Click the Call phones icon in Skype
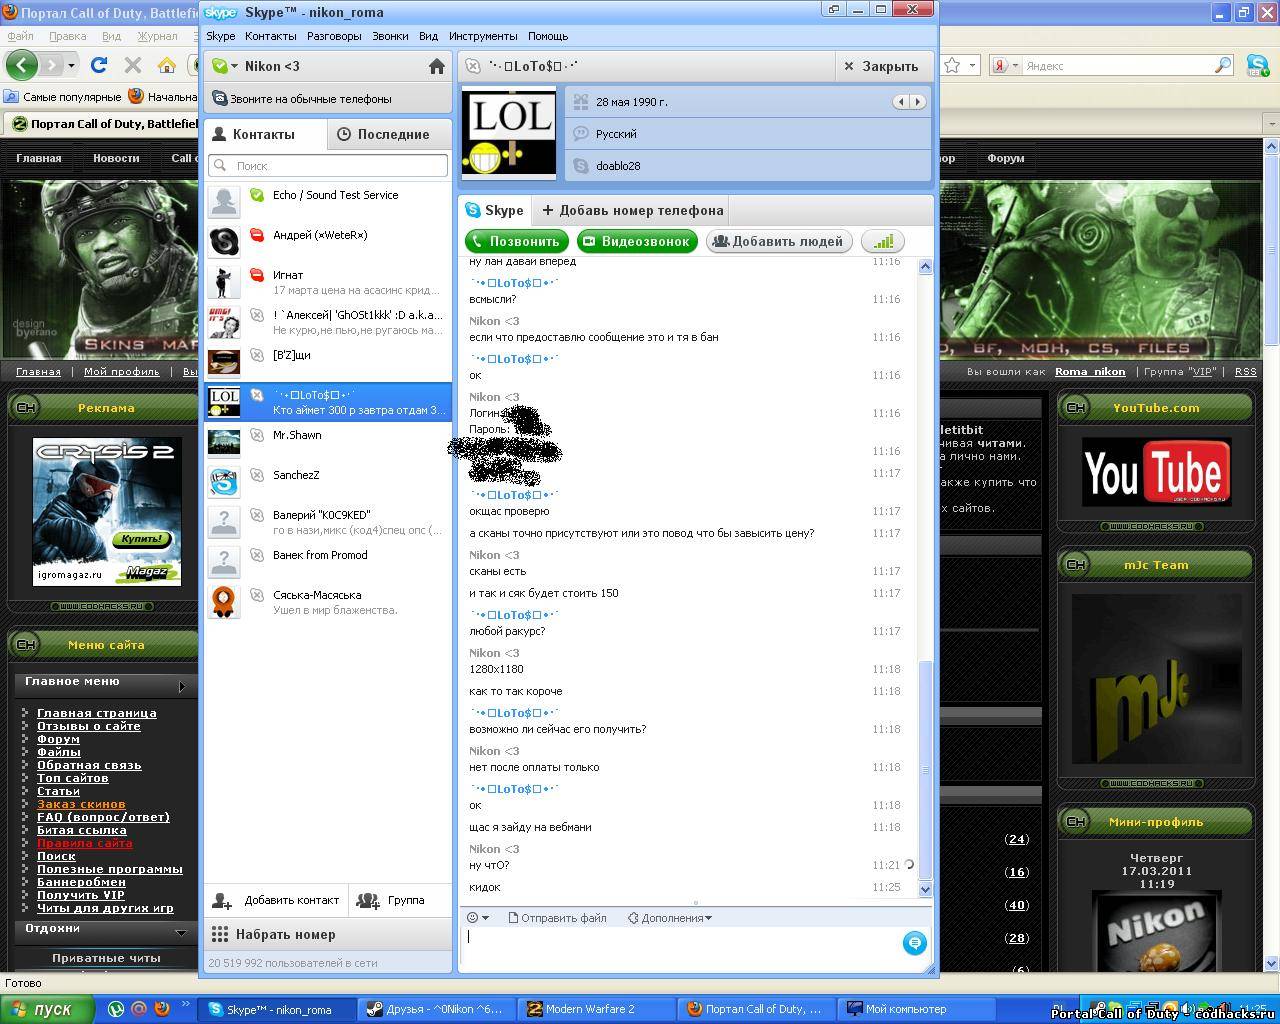Screen dimensions: 1280x1024 pyautogui.click(x=221, y=99)
